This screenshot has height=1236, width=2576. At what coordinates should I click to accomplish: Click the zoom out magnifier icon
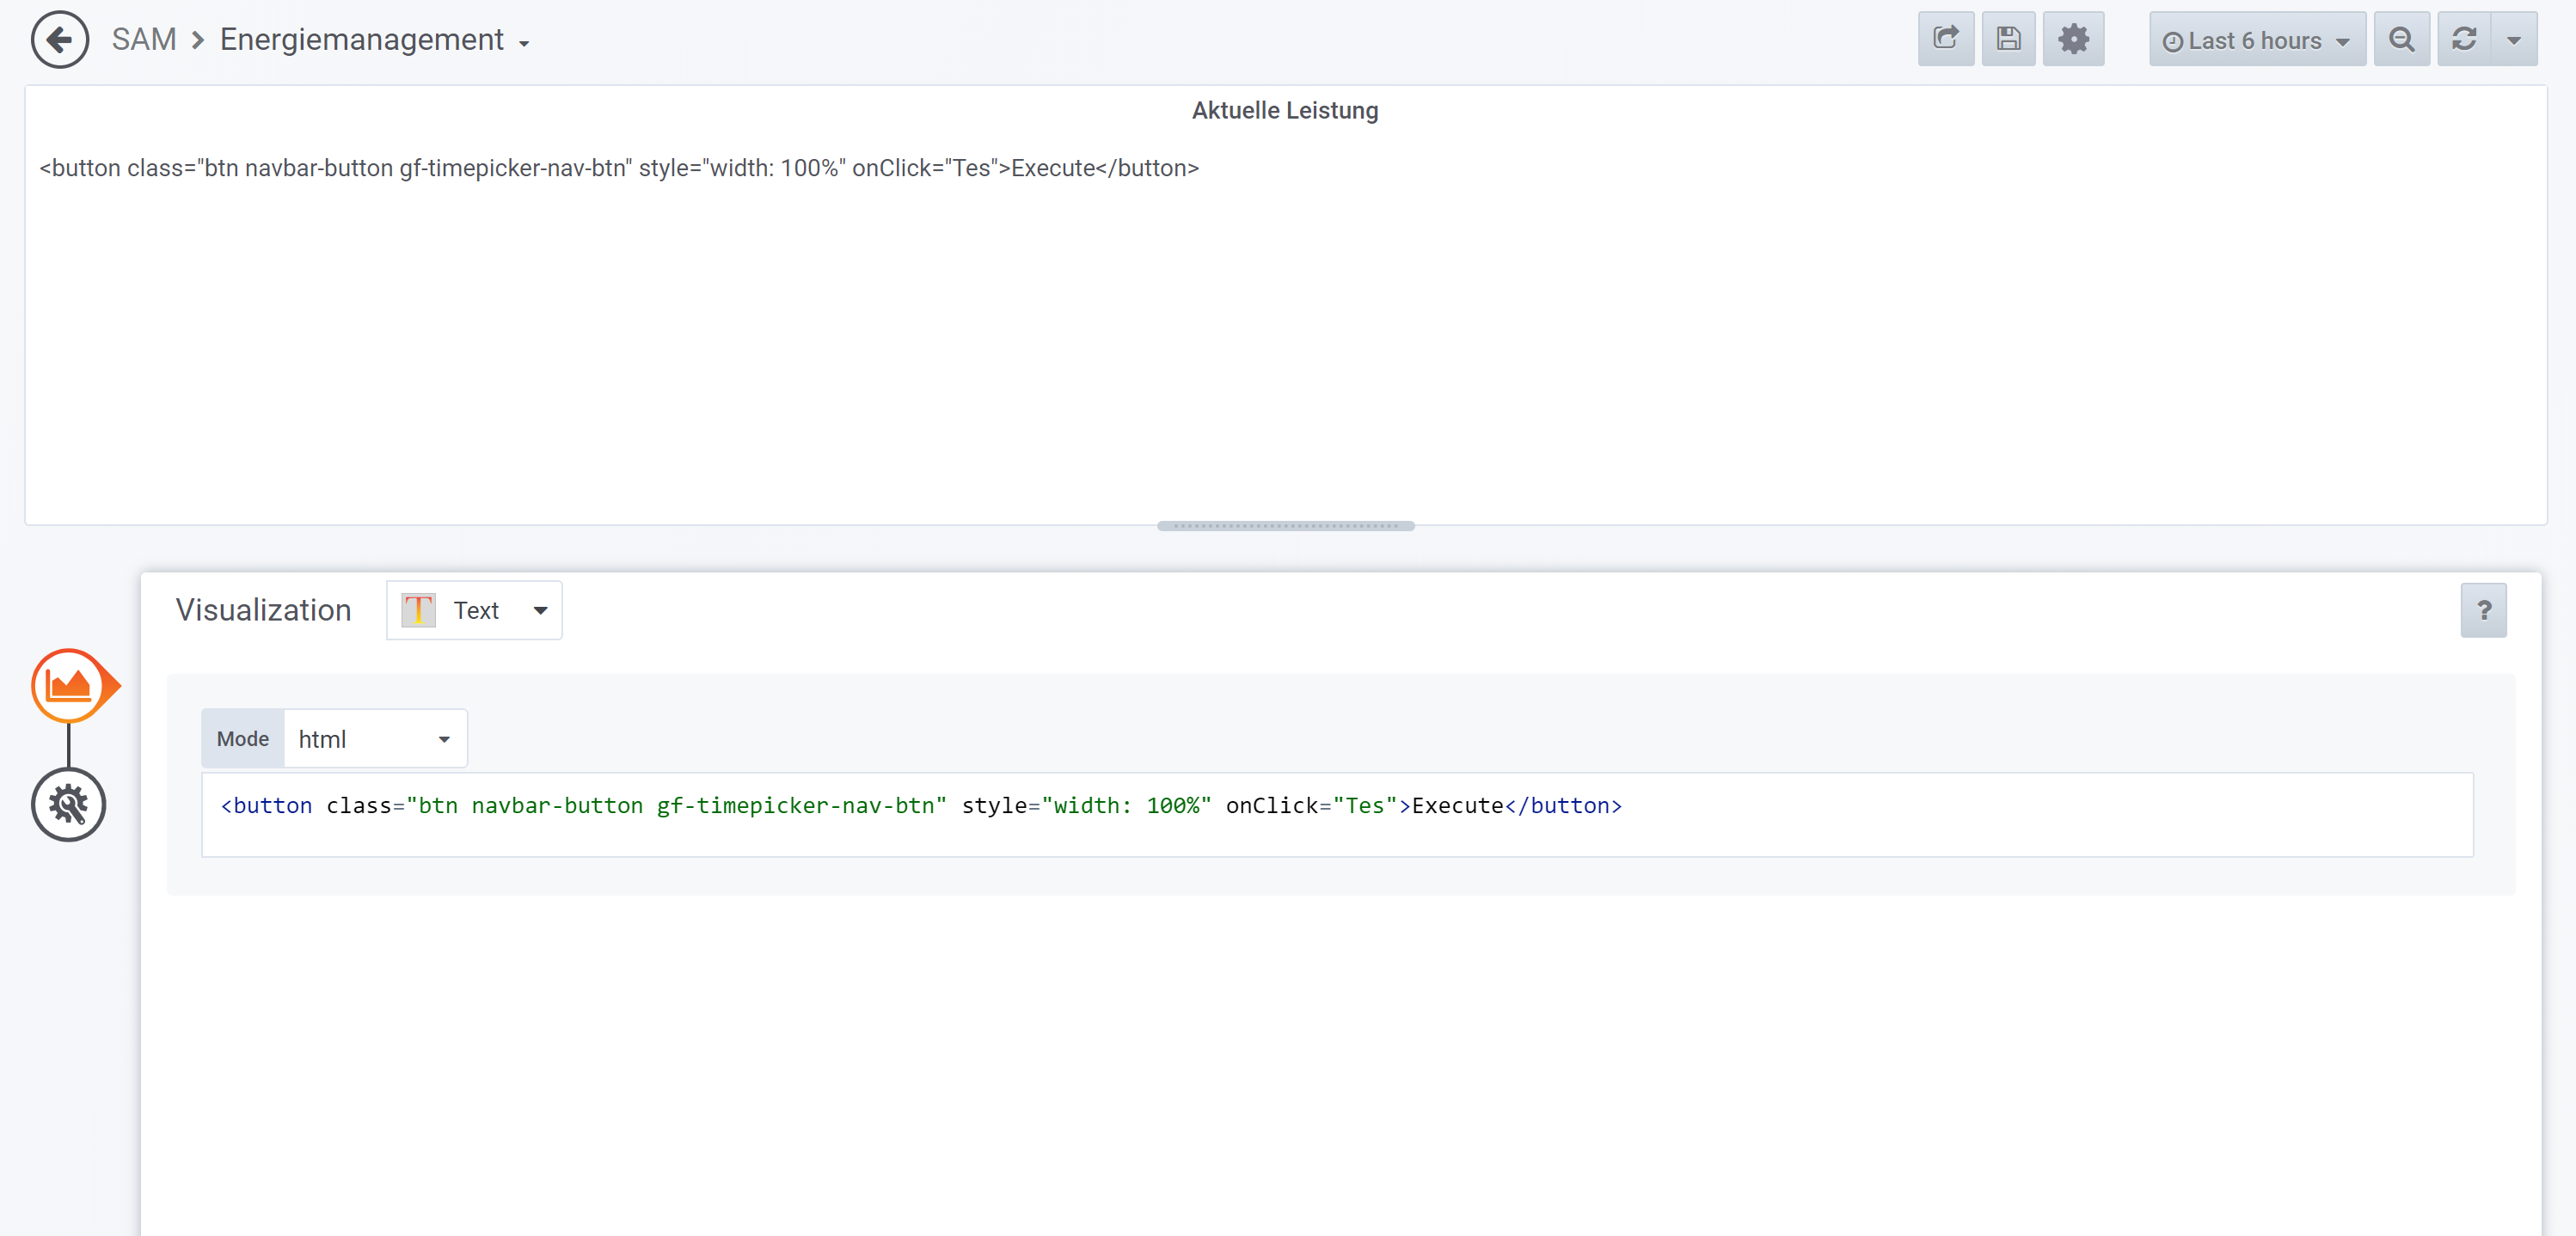click(x=2401, y=40)
